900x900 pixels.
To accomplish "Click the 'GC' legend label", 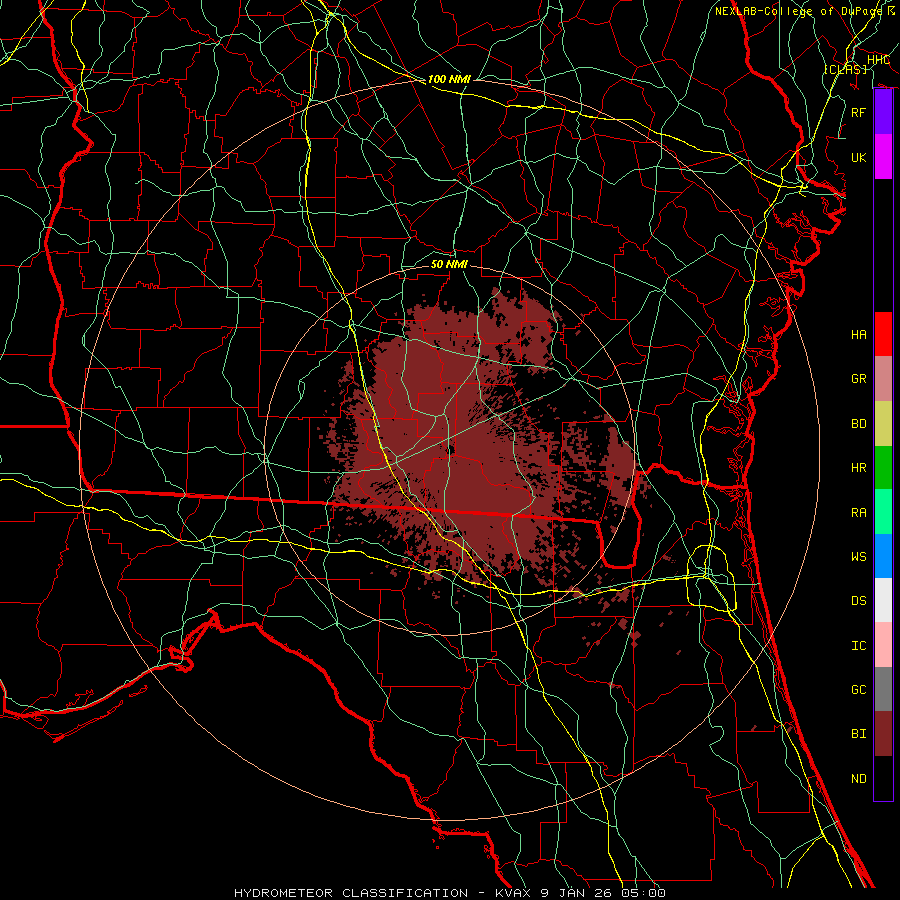I will (x=859, y=690).
